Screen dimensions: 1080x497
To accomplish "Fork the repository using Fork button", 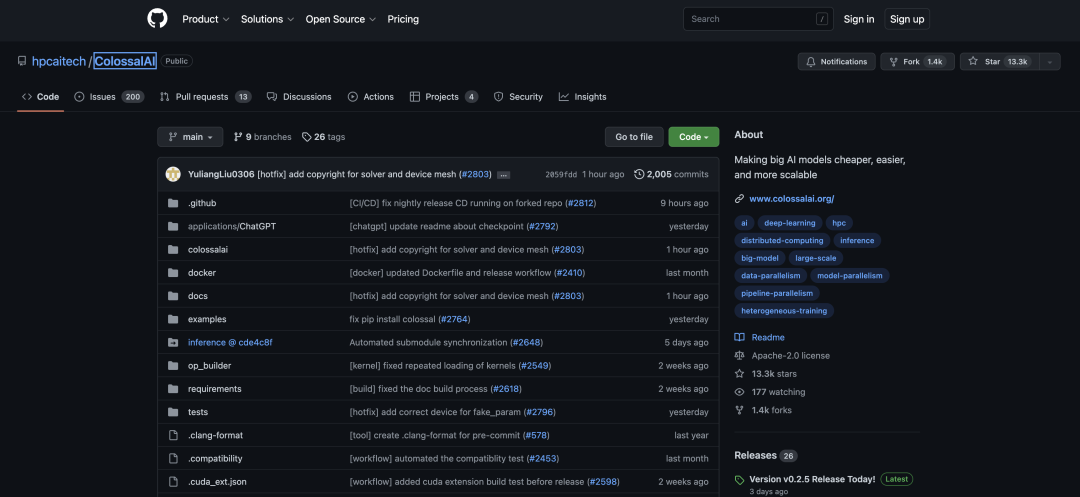I will (x=917, y=61).
